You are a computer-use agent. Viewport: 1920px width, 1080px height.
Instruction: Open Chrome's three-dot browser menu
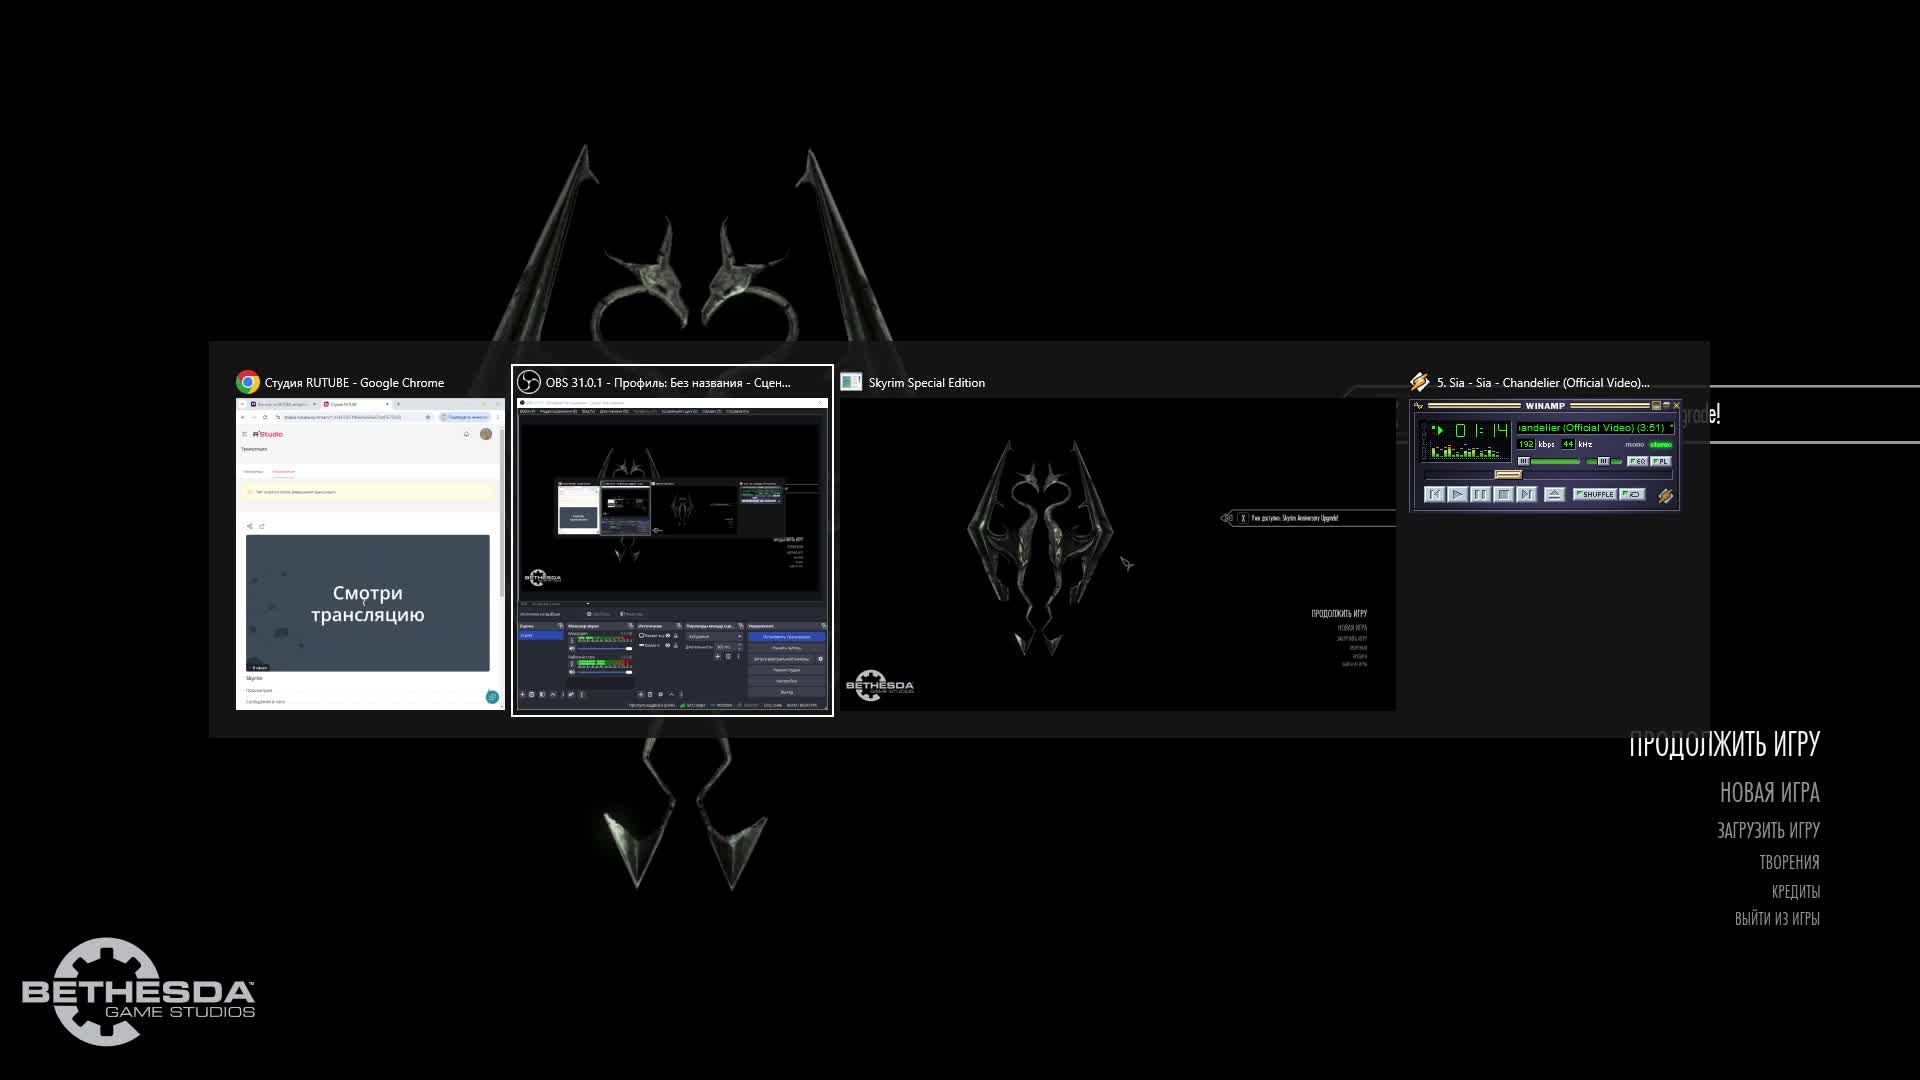point(498,418)
